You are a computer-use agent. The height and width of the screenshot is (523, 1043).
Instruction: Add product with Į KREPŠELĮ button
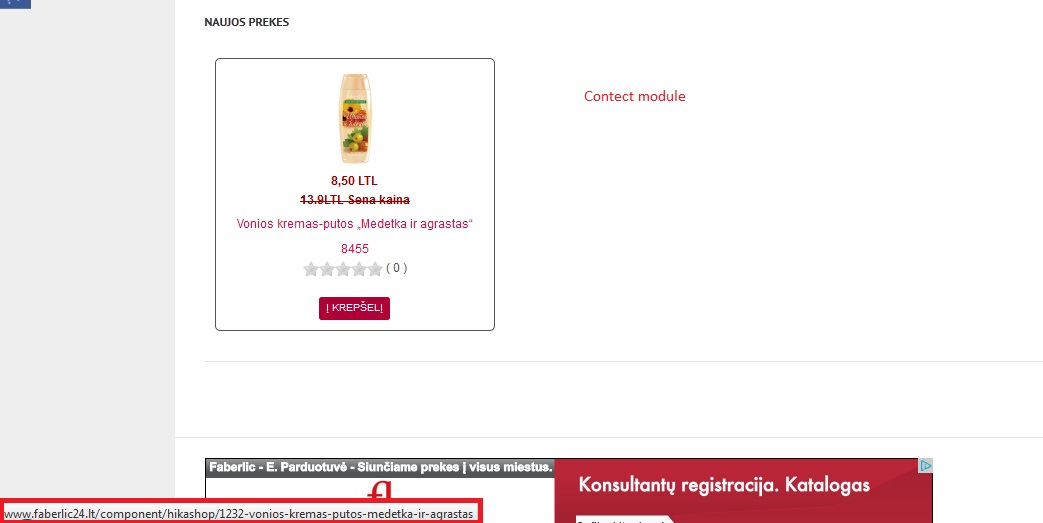tap(354, 308)
